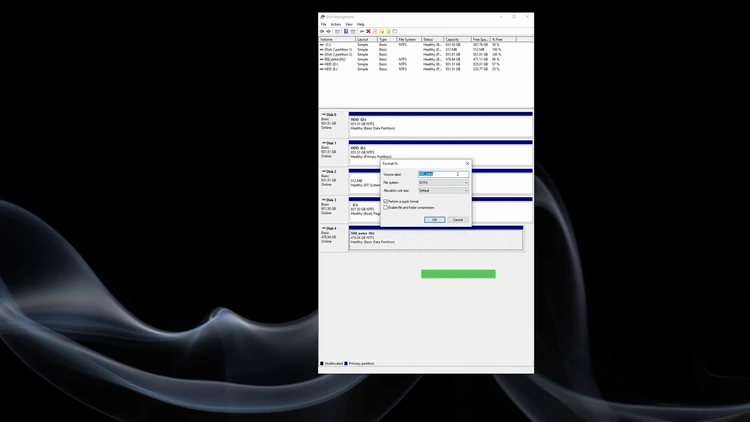The height and width of the screenshot is (422, 750).
Task: Click the black Unallocated legend swatch
Action: [322, 364]
